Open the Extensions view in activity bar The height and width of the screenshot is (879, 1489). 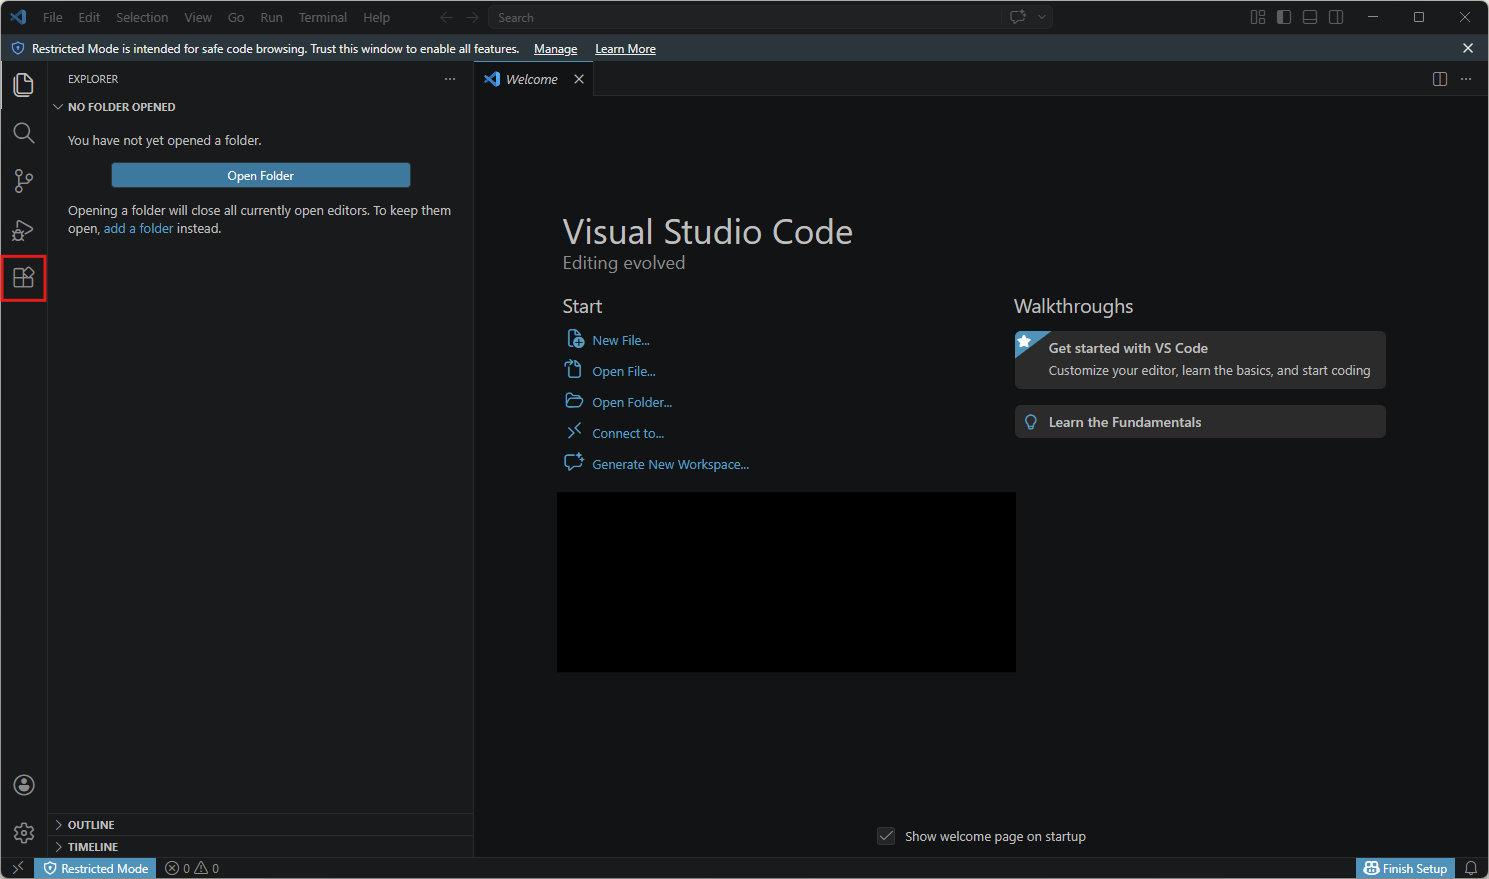(24, 278)
